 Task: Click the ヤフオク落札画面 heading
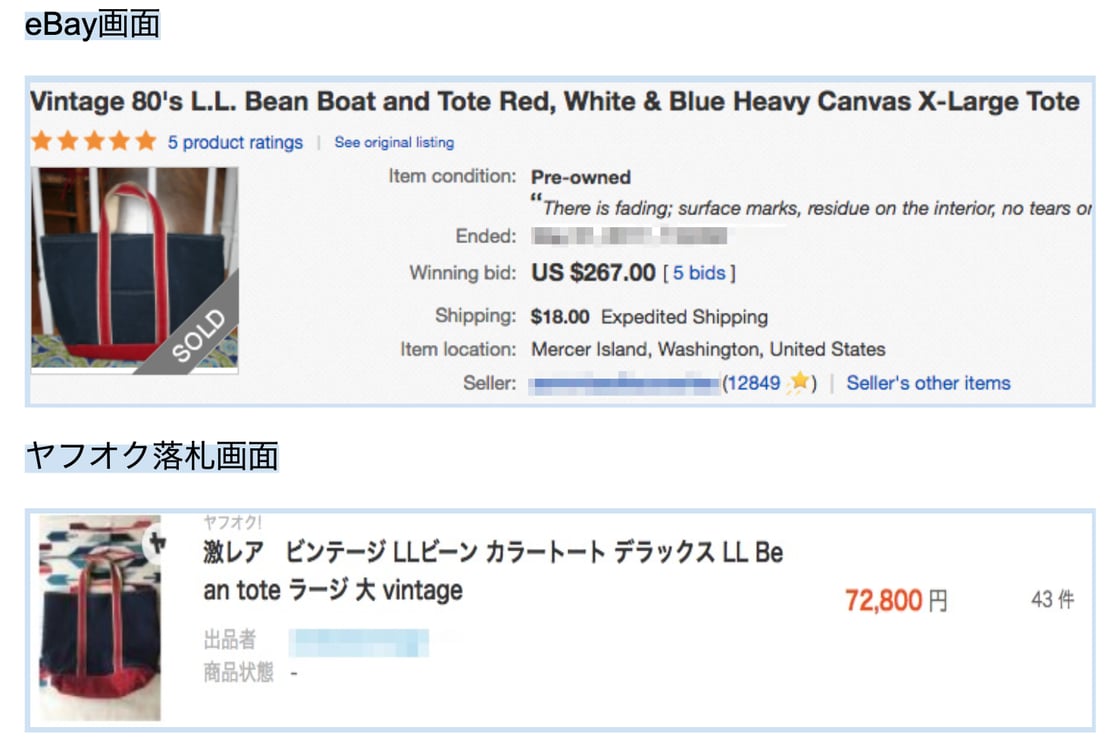151,456
